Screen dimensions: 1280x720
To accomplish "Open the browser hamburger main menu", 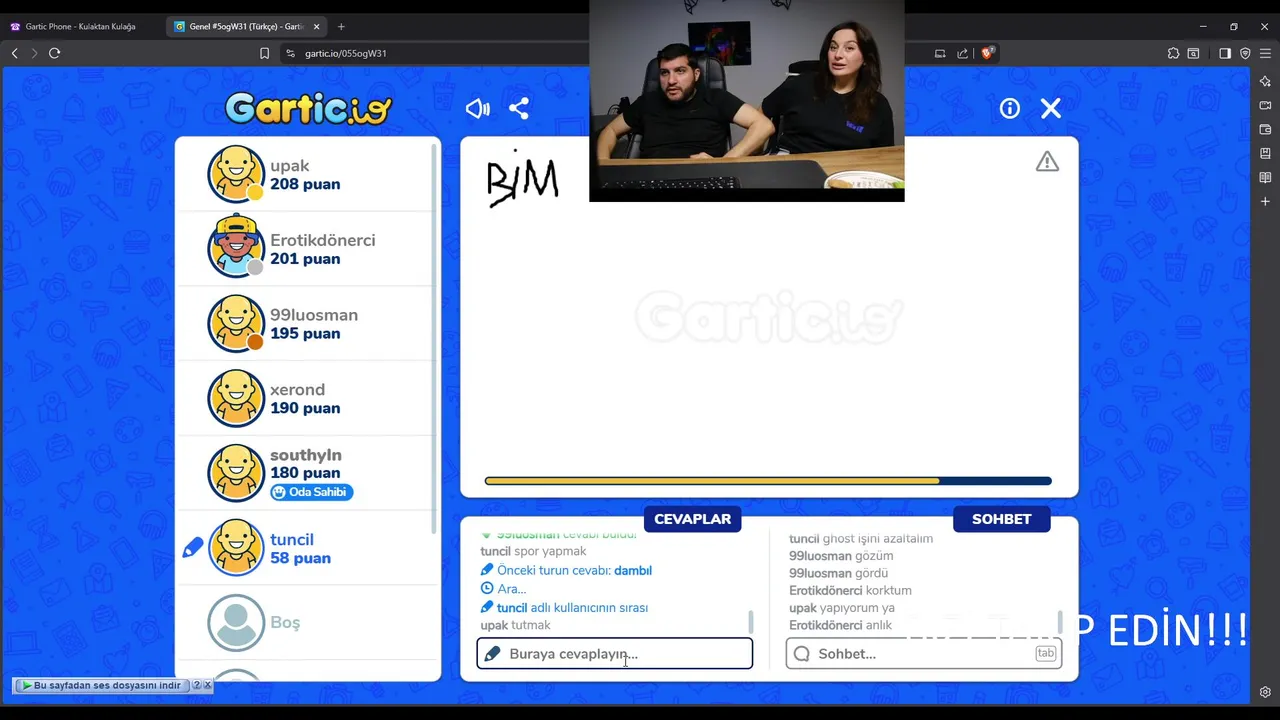I will [1266, 53].
